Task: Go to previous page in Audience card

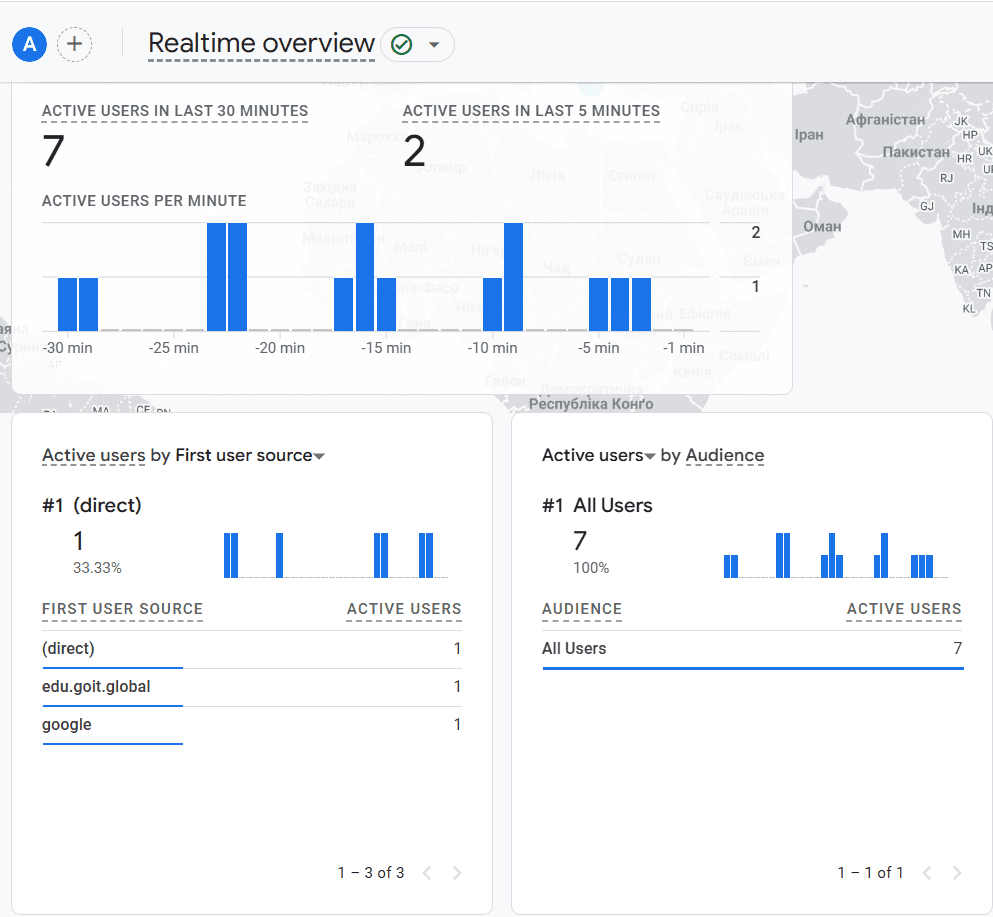Action: tap(927, 873)
